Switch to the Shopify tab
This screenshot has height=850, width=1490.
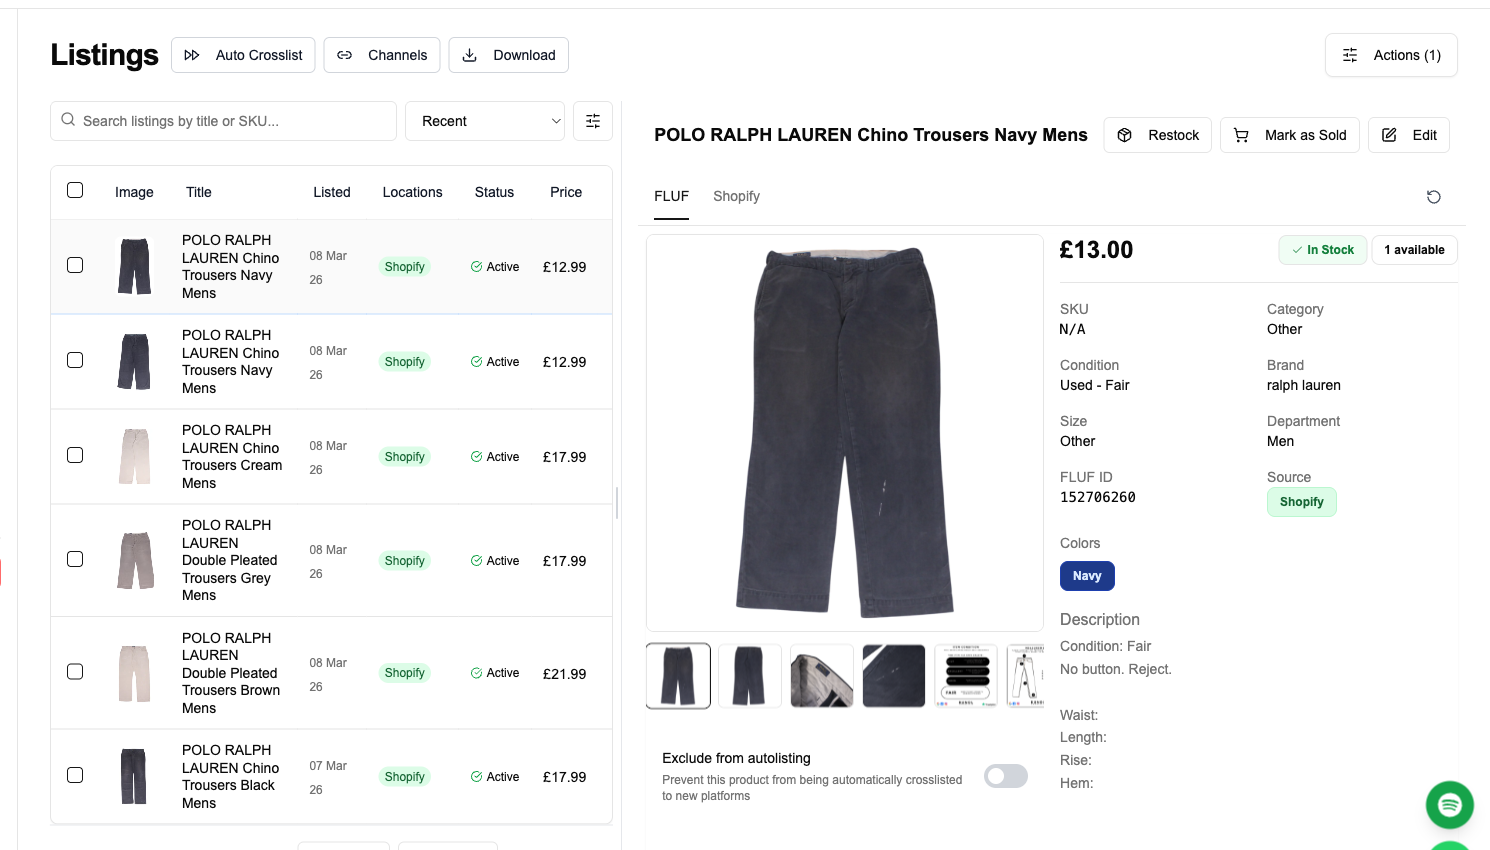[x=737, y=196]
